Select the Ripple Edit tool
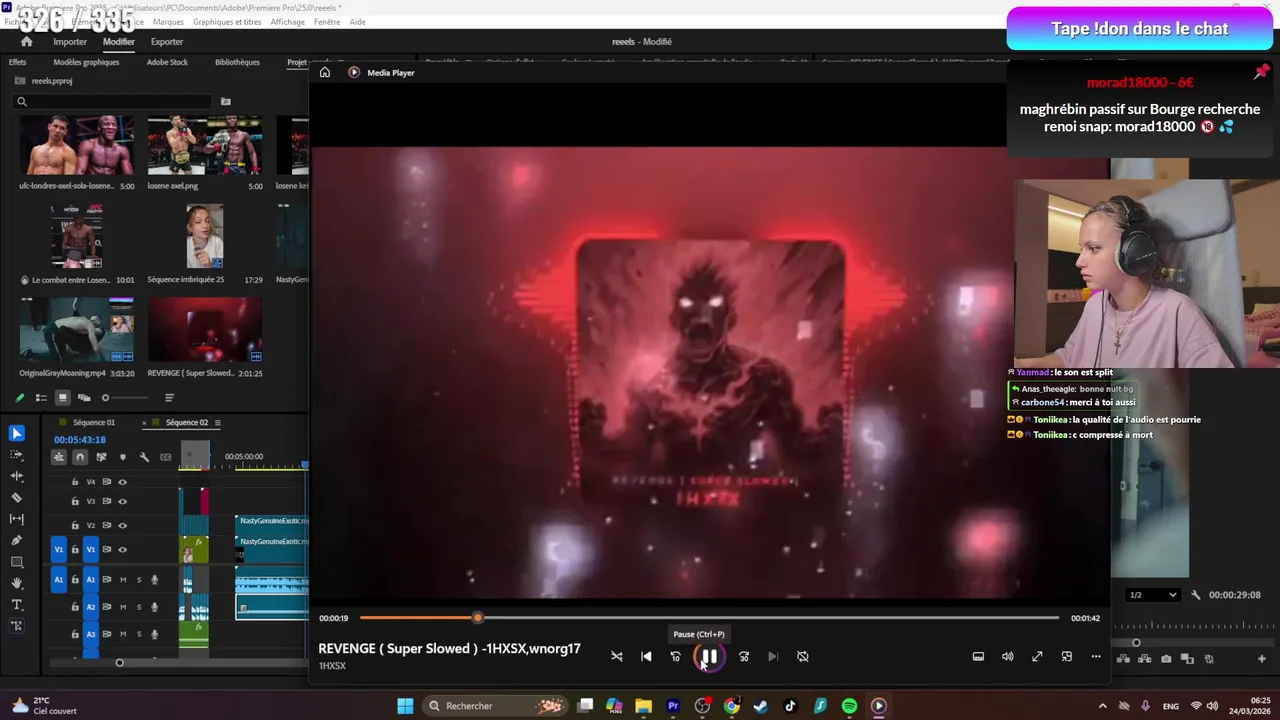 (x=17, y=476)
